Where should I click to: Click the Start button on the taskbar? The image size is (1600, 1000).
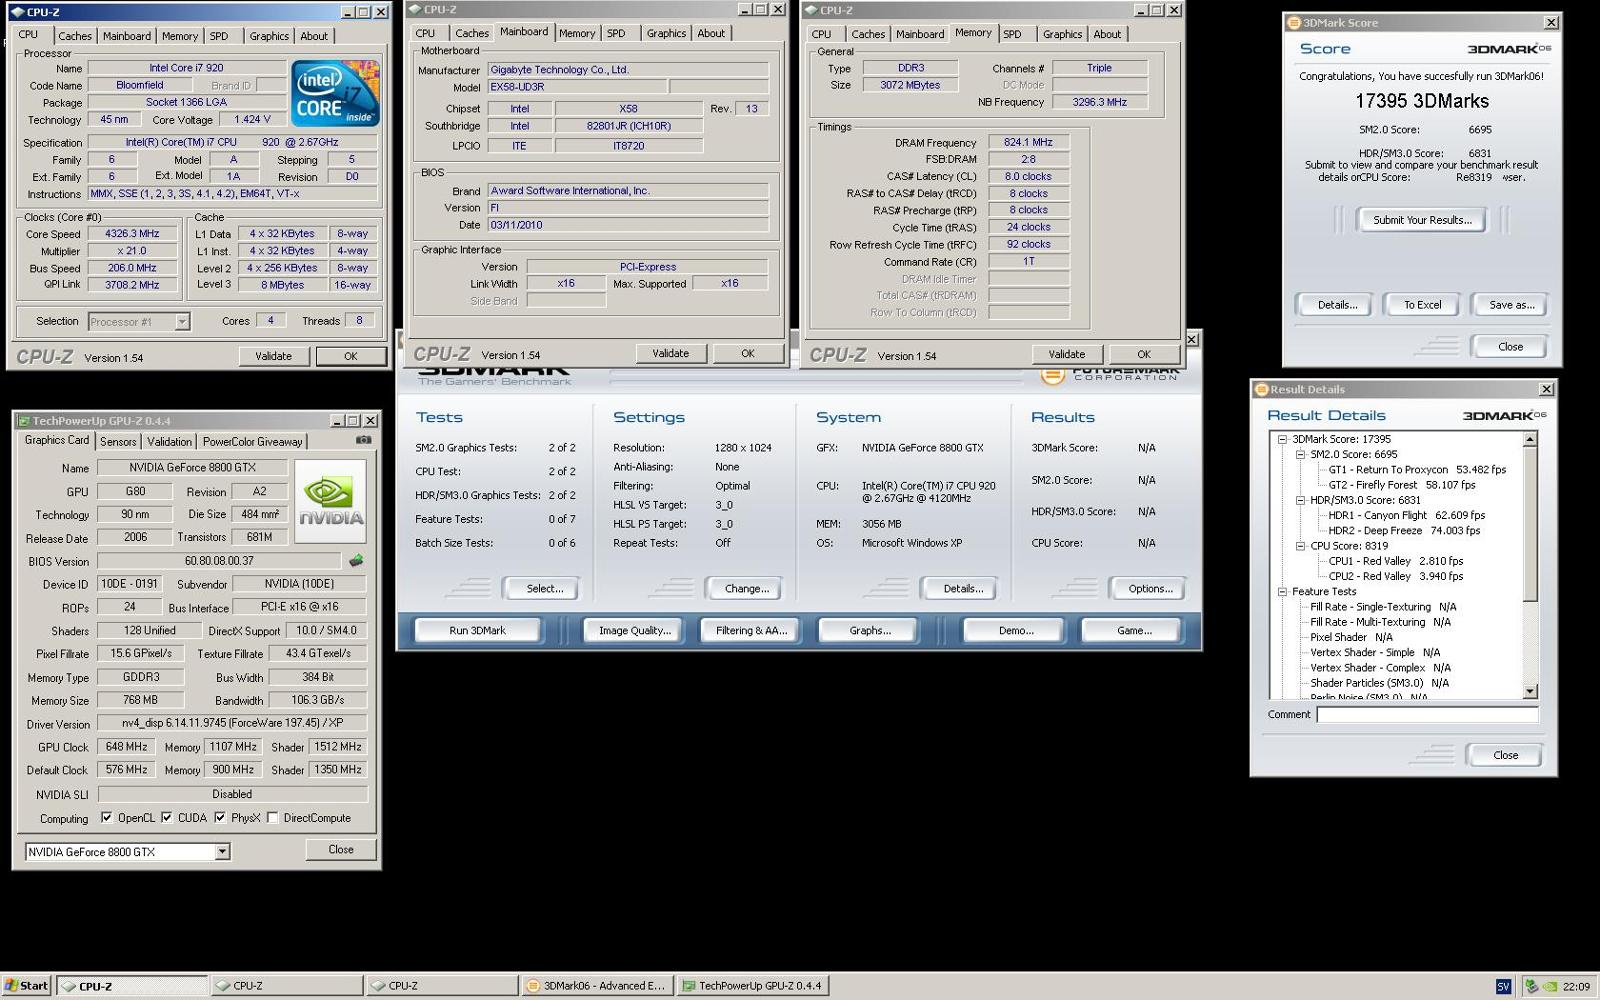(x=26, y=986)
